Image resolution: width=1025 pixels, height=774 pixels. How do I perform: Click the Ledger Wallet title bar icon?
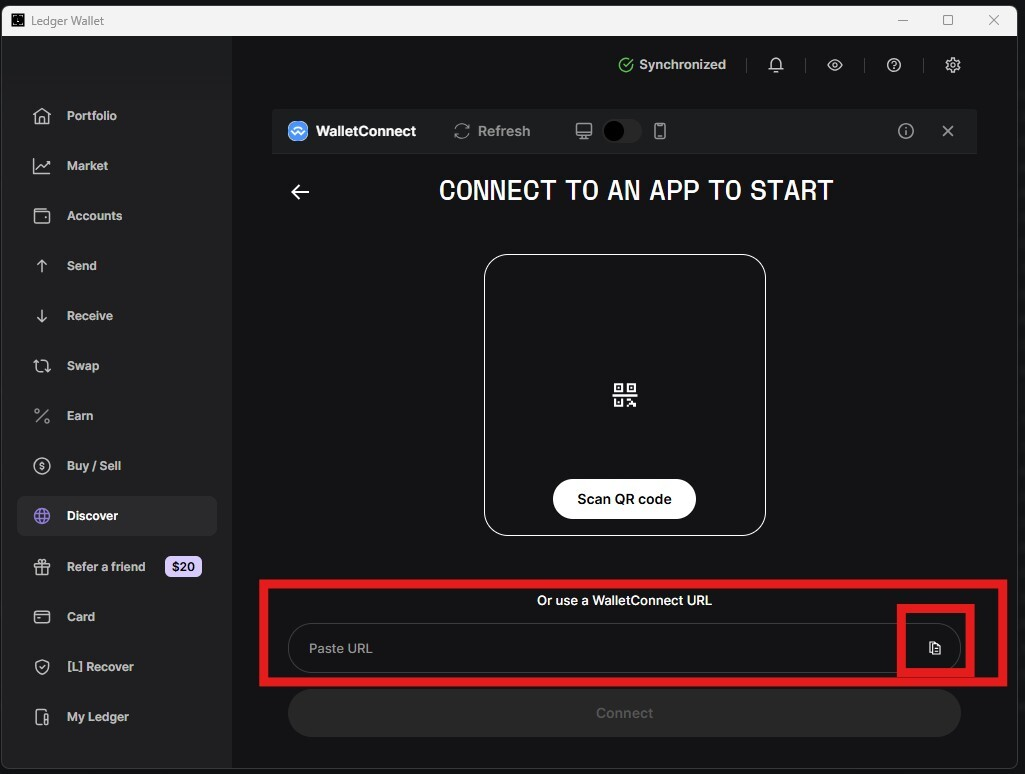tap(18, 20)
